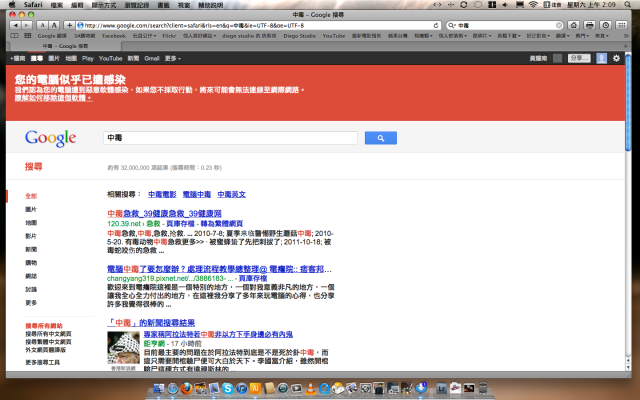640x400 pixels.
Task: Go back with the Safari back arrow
Action: 15,25
